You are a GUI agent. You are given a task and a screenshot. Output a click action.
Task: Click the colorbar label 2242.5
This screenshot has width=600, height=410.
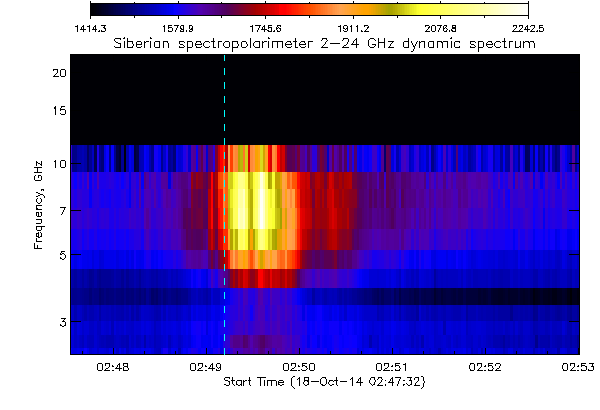[528, 29]
